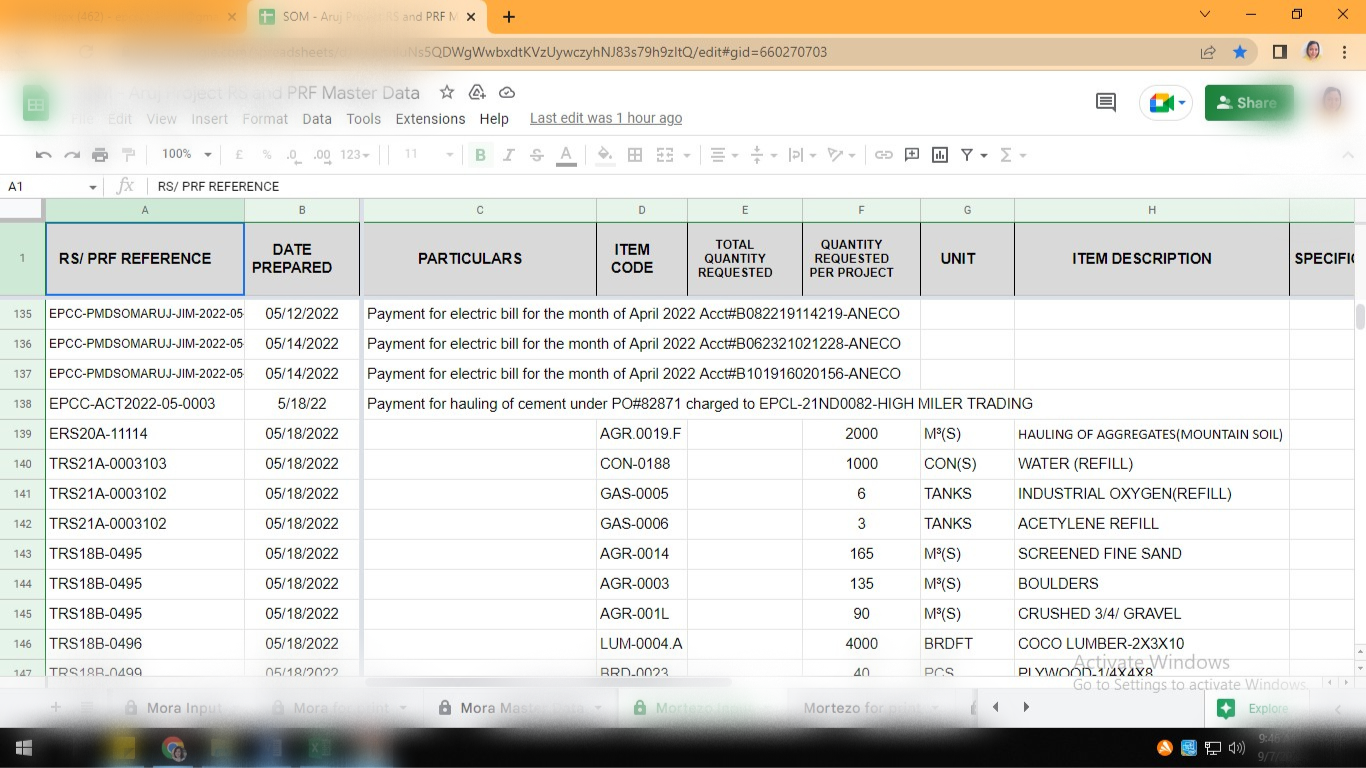
Task: Click the Share button
Action: click(1249, 102)
